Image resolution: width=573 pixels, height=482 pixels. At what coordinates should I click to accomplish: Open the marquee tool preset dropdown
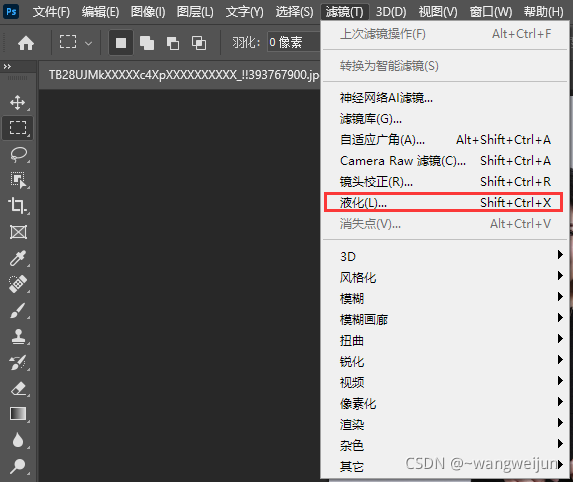point(88,43)
